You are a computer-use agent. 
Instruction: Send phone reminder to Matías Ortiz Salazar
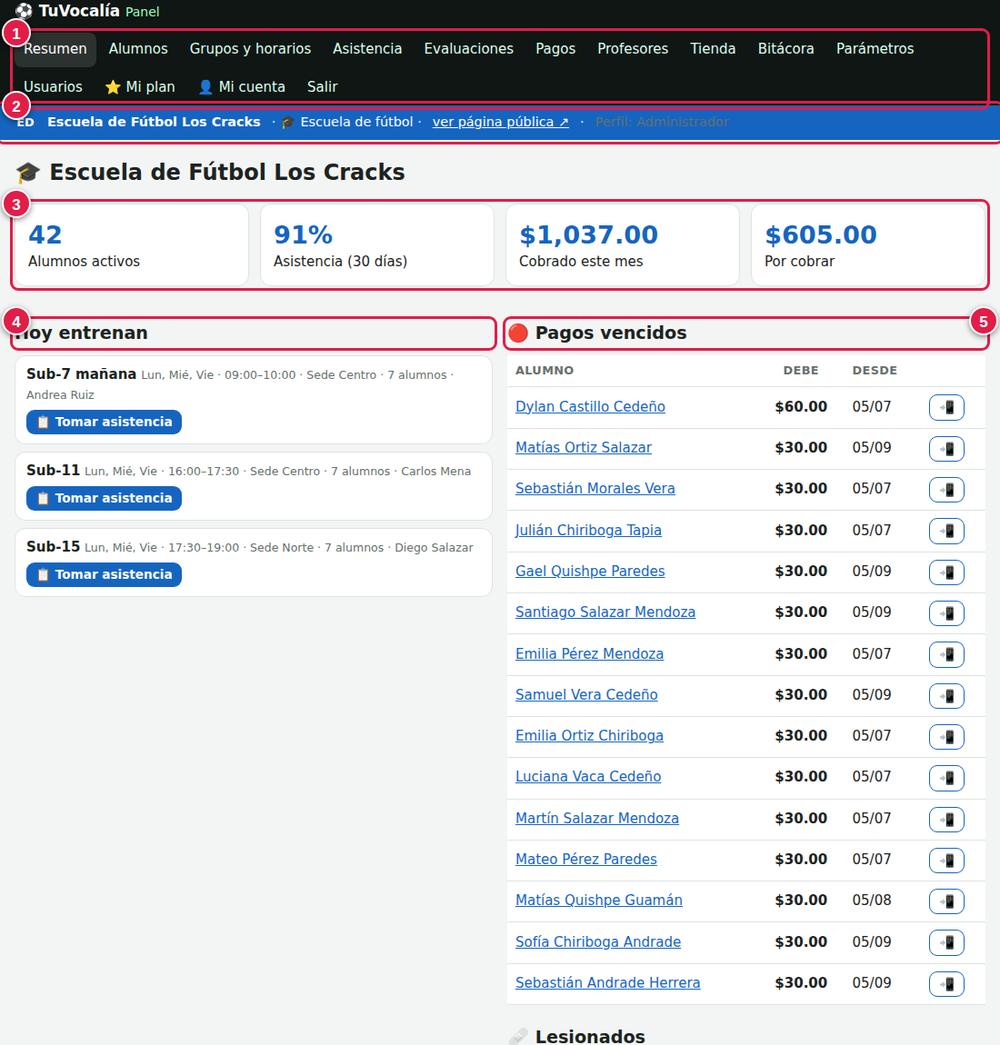pos(947,449)
